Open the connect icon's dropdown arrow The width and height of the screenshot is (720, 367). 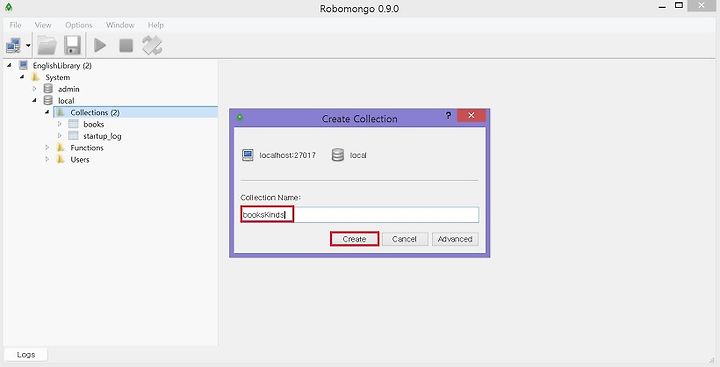[28, 45]
